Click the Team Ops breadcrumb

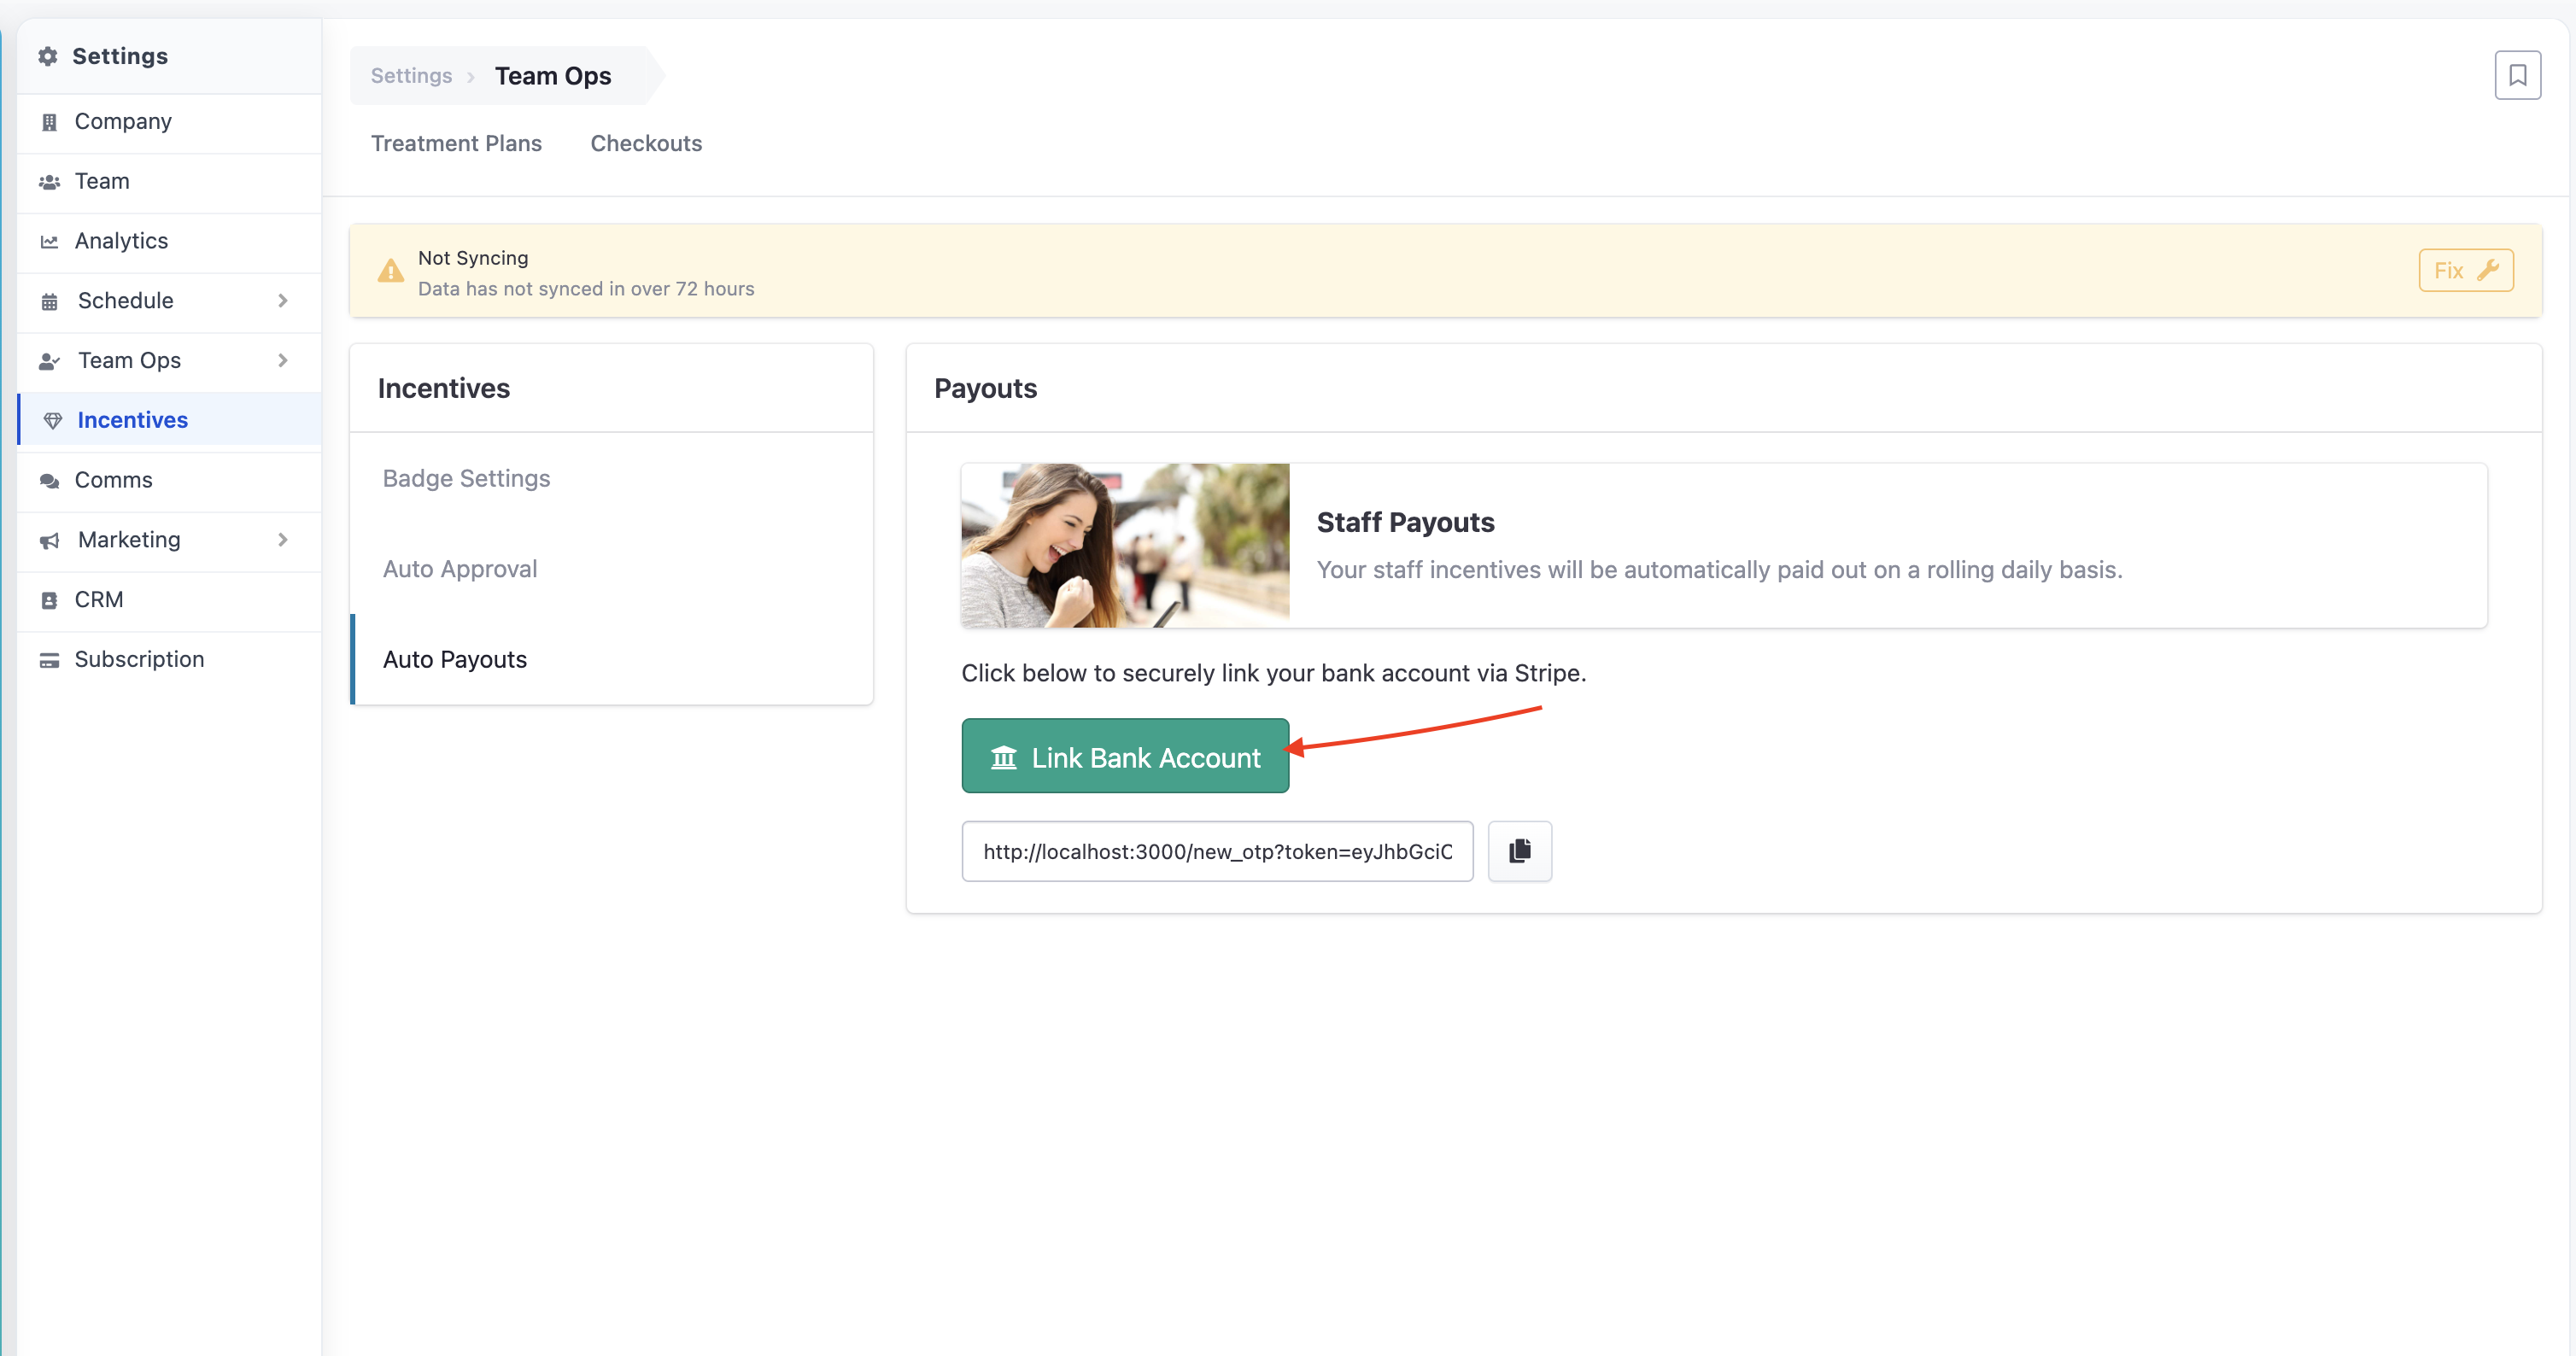pyautogui.click(x=553, y=76)
